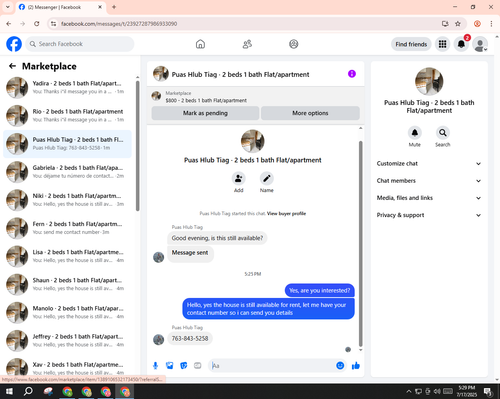Screen dimensions: 500x399
Task: Click the conversation list scrollbar
Action: point(137,146)
